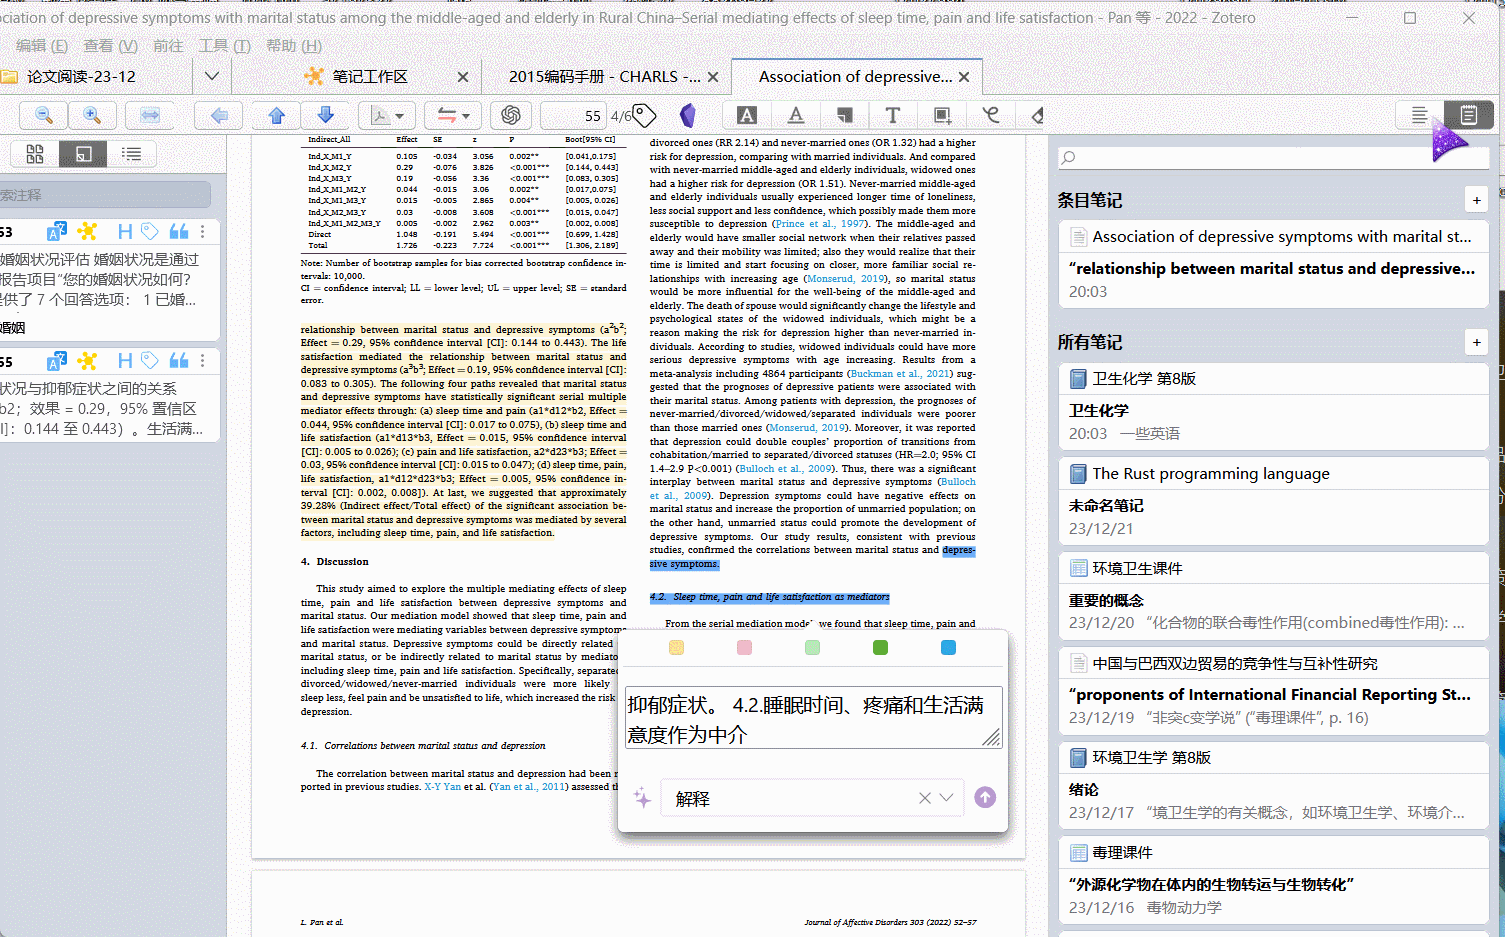Screen dimensions: 1505x937
Task: Click the search annotations field
Action: (x=104, y=194)
